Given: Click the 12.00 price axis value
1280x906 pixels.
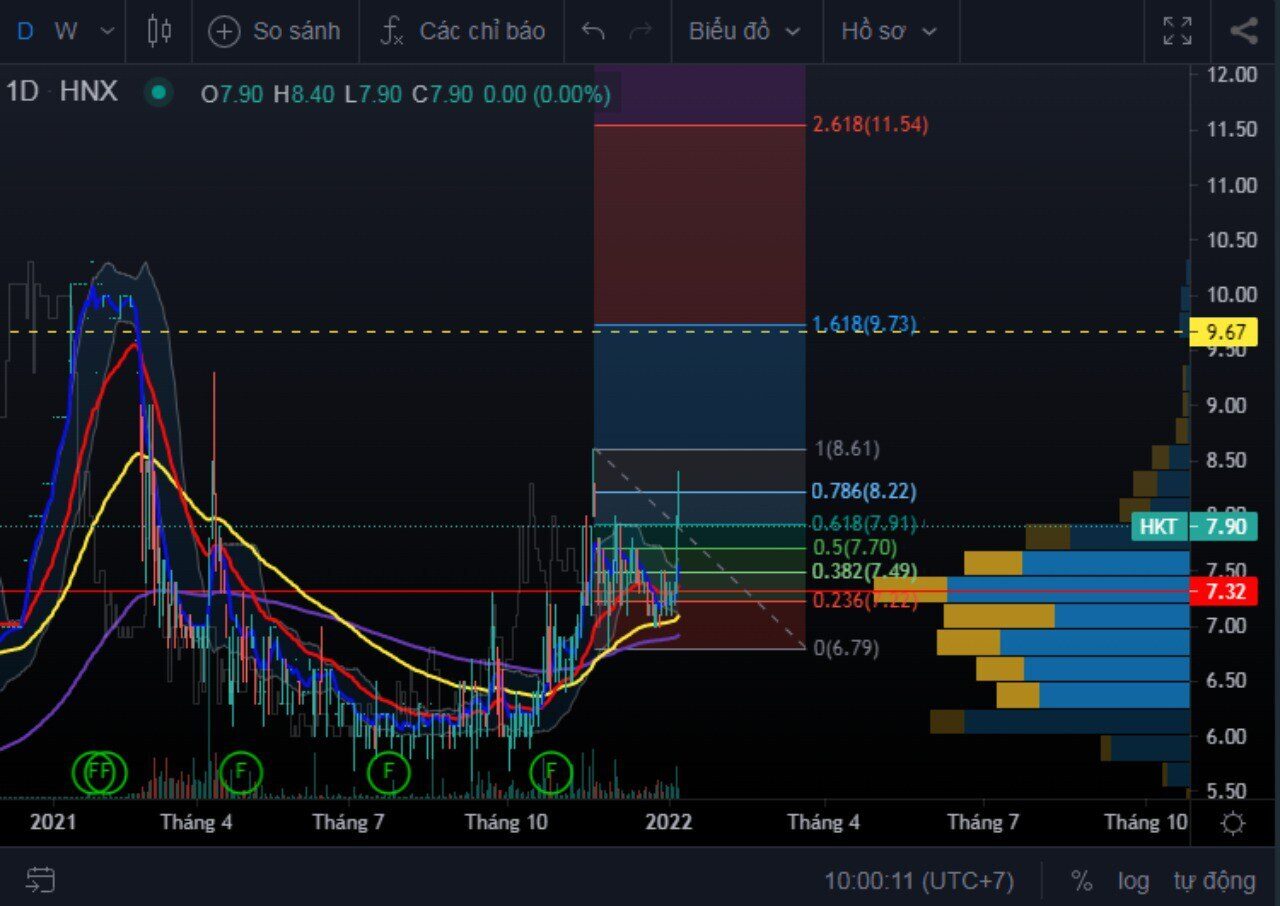Looking at the screenshot, I should pos(1231,74).
